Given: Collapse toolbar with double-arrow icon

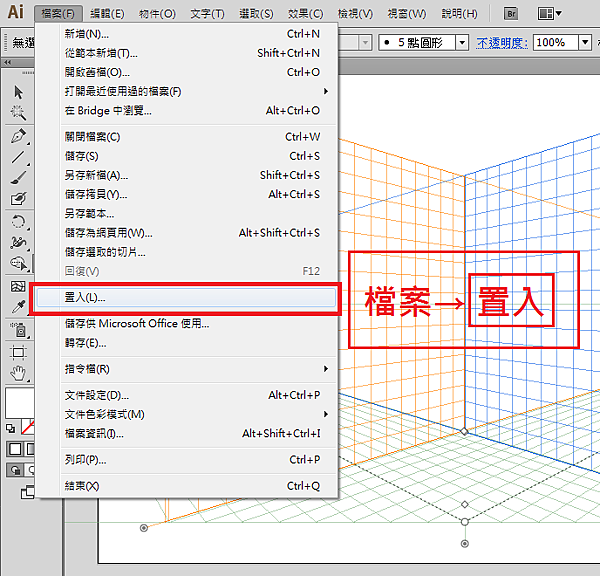Looking at the screenshot, I should [x=8, y=62].
